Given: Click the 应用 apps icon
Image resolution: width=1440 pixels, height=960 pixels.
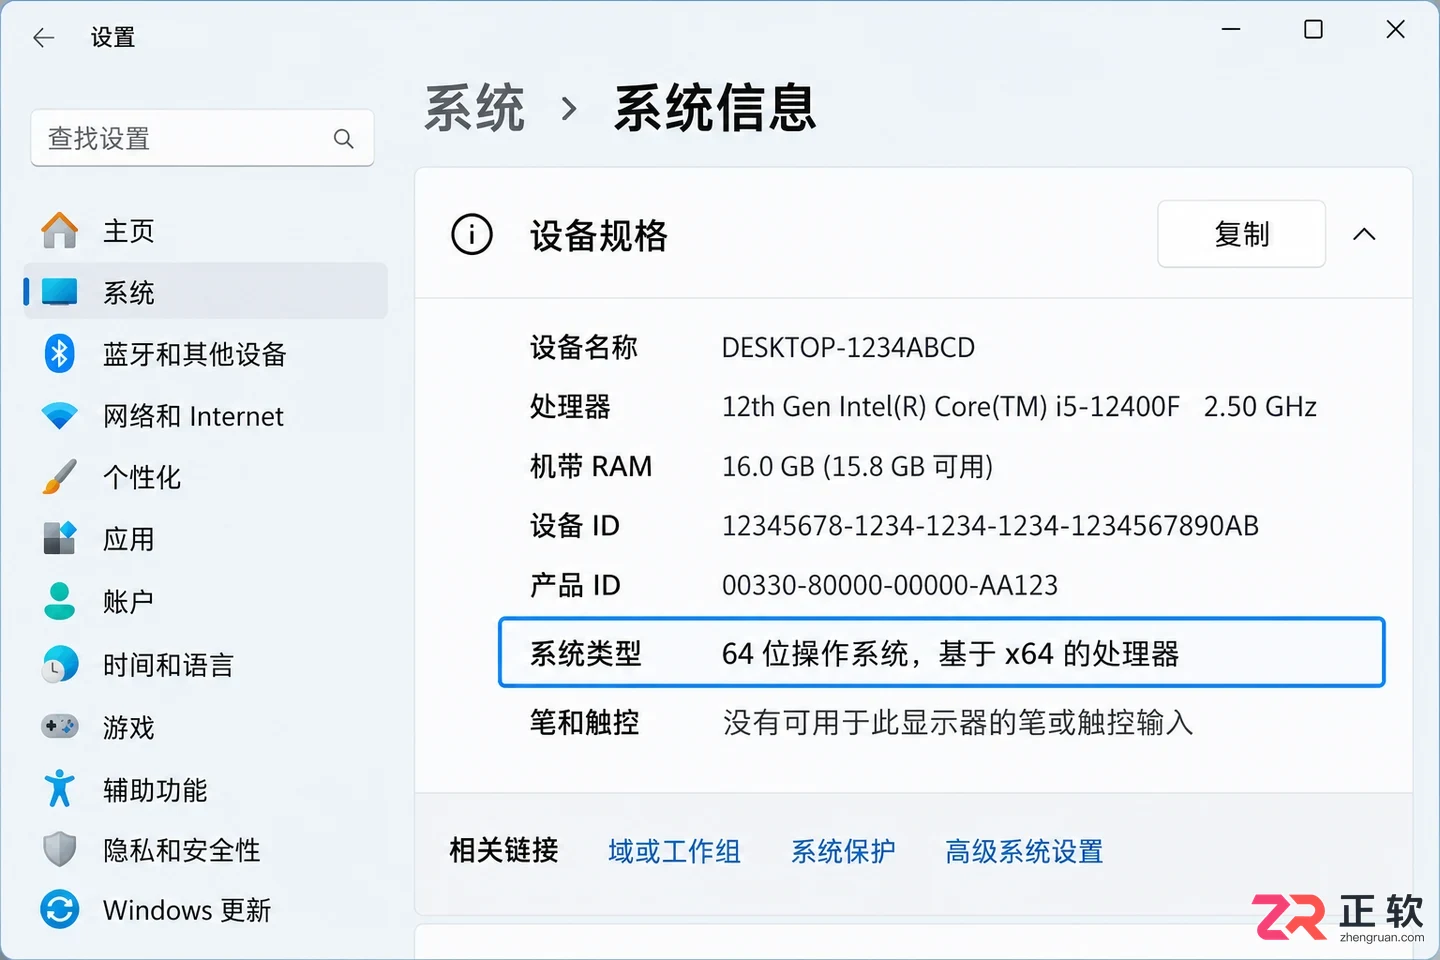Looking at the screenshot, I should 60,539.
